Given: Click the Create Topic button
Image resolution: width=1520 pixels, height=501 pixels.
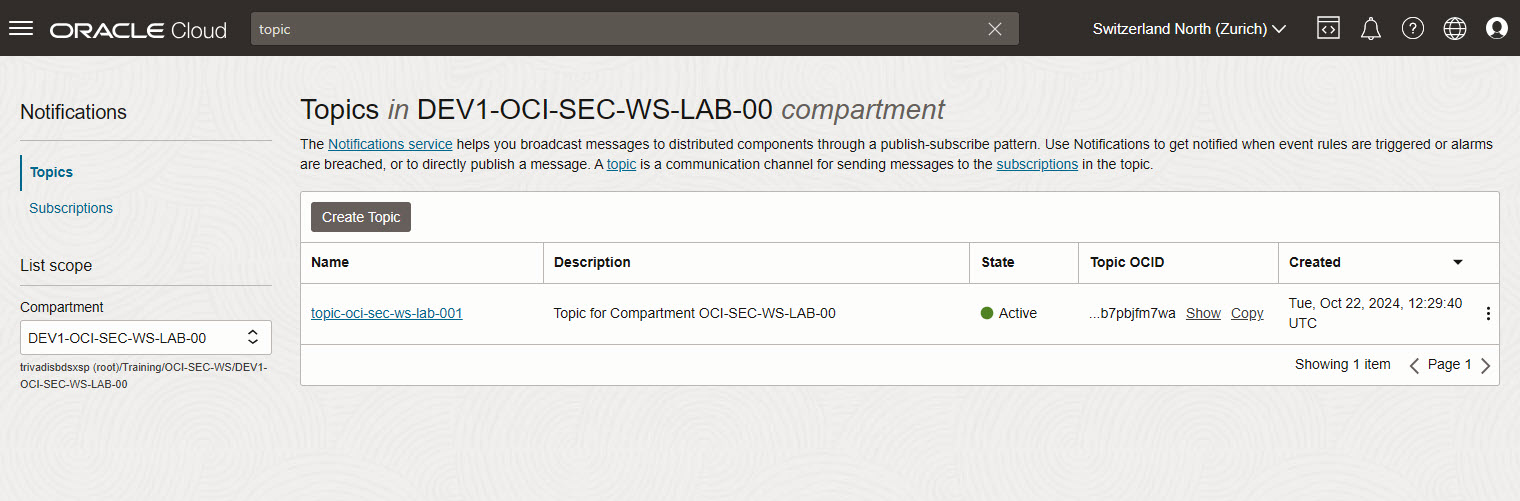Looking at the screenshot, I should tap(361, 217).
